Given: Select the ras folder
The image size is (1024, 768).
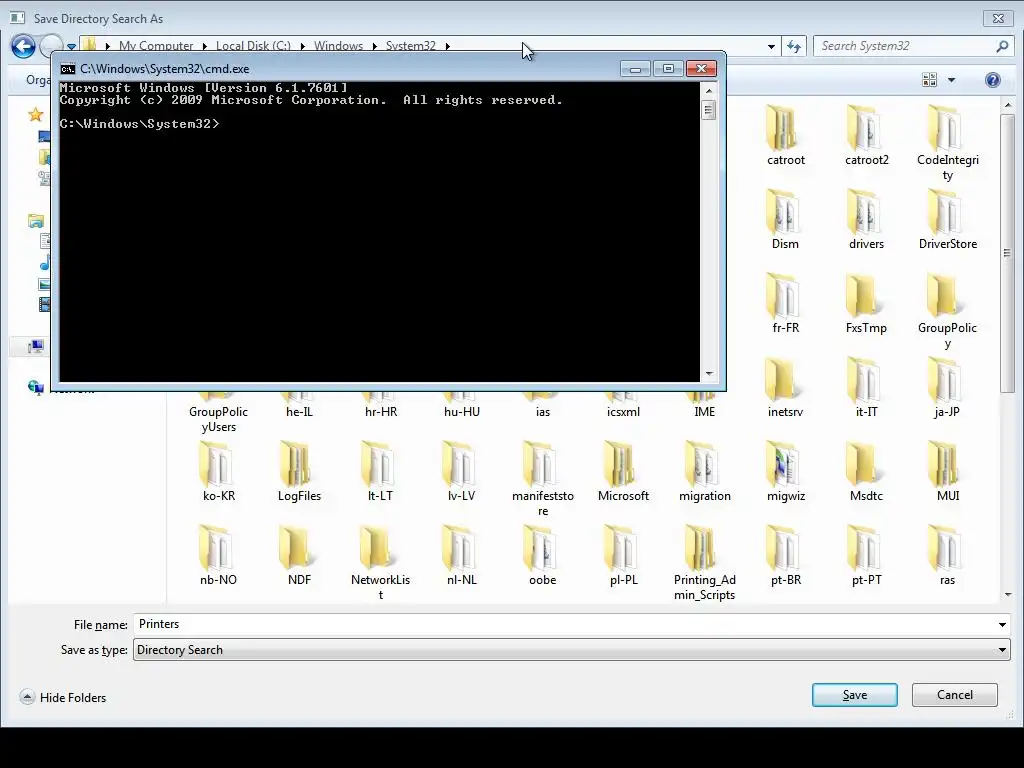Looking at the screenshot, I should pos(947,556).
